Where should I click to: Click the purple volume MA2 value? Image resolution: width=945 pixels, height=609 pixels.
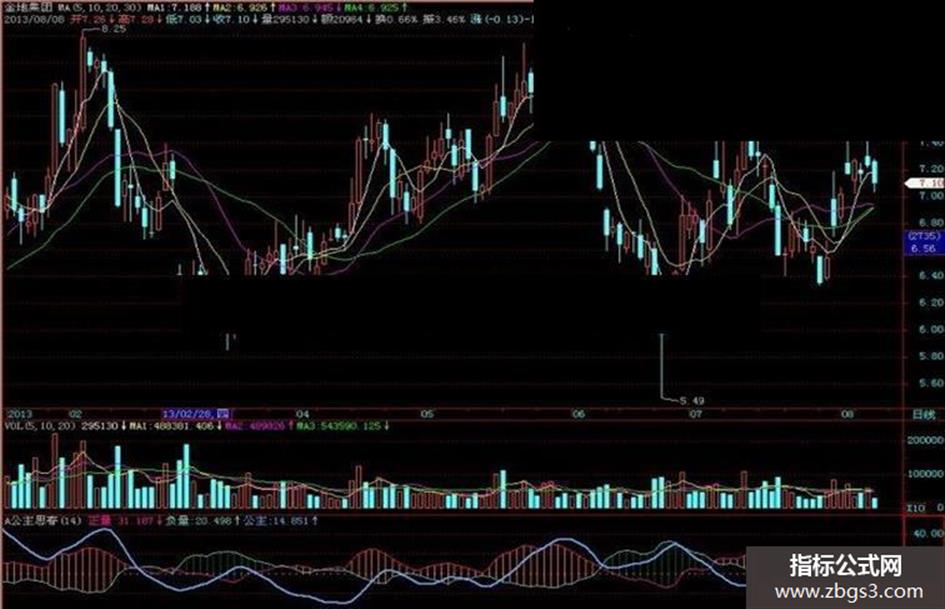coord(255,426)
